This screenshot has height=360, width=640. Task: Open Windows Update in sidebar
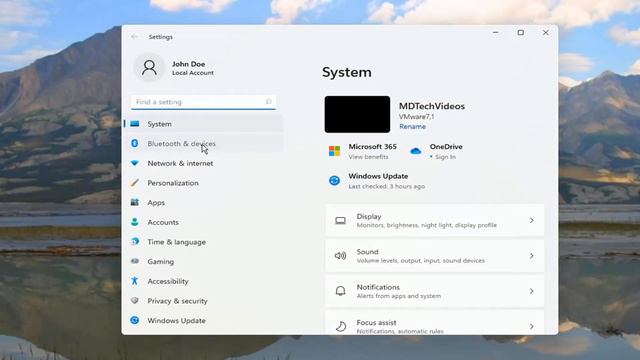pyautogui.click(x=203, y=320)
